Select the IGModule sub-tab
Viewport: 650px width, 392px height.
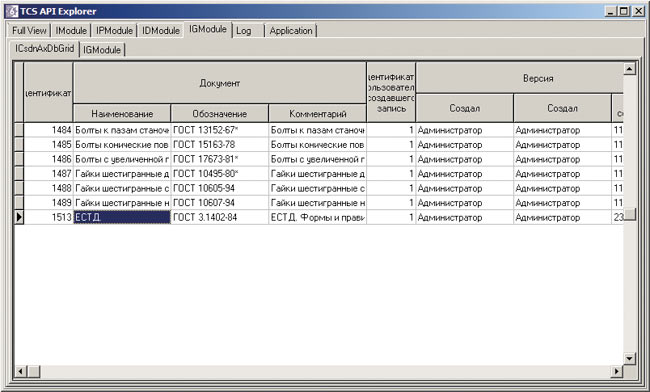[102, 50]
